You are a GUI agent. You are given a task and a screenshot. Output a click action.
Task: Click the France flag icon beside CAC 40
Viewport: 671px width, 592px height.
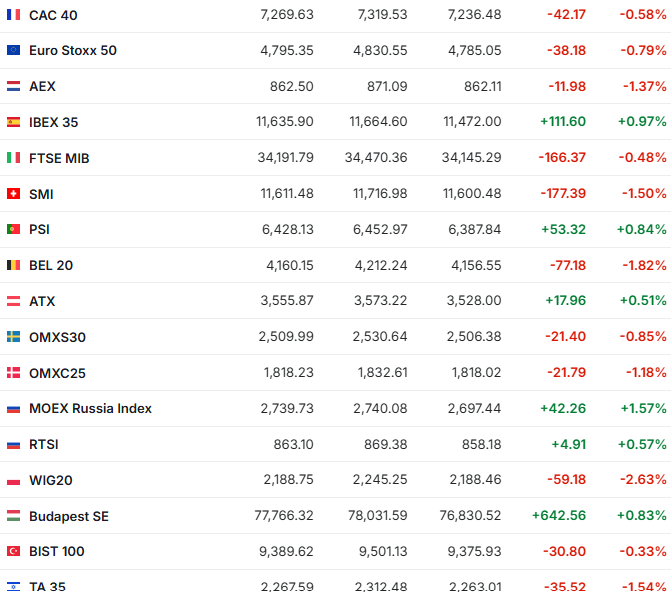(x=13, y=15)
